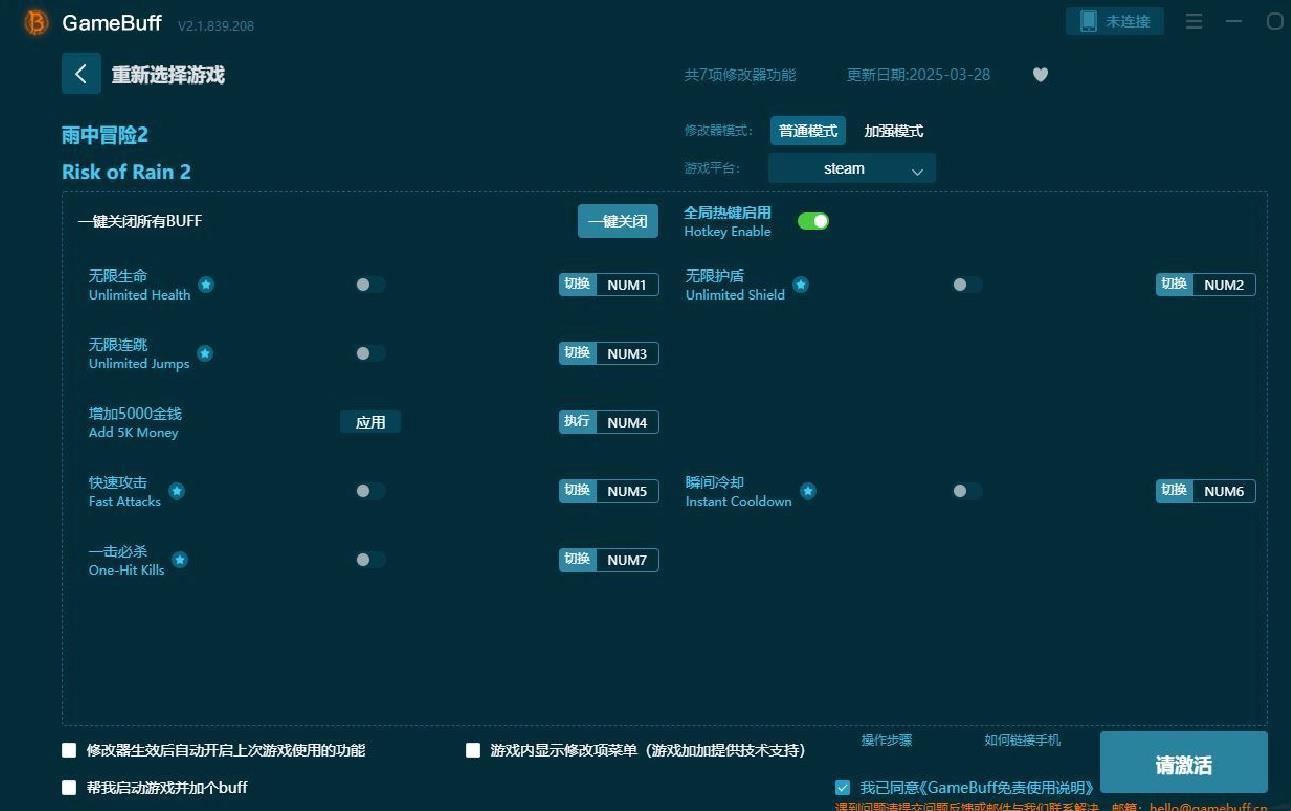The image size is (1291, 811).
Task: Open the steam platform dropdown
Action: [851, 169]
